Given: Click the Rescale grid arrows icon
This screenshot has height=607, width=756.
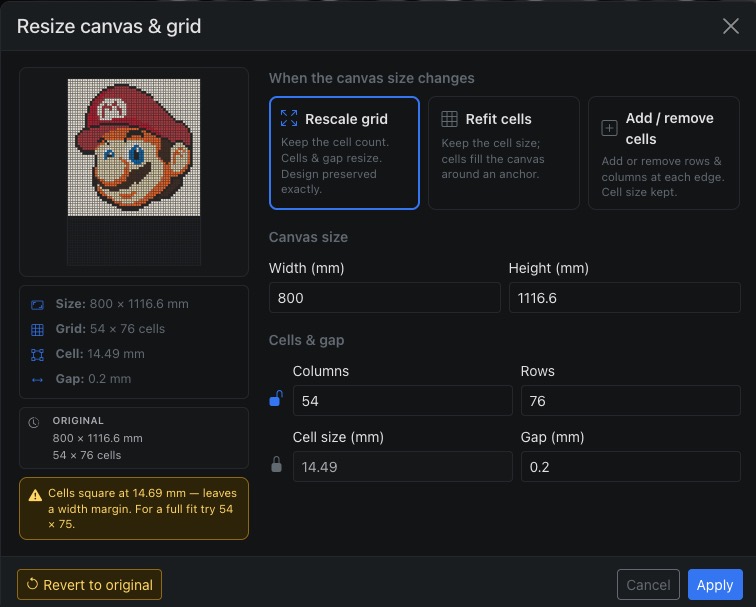Looking at the screenshot, I should 289,118.
